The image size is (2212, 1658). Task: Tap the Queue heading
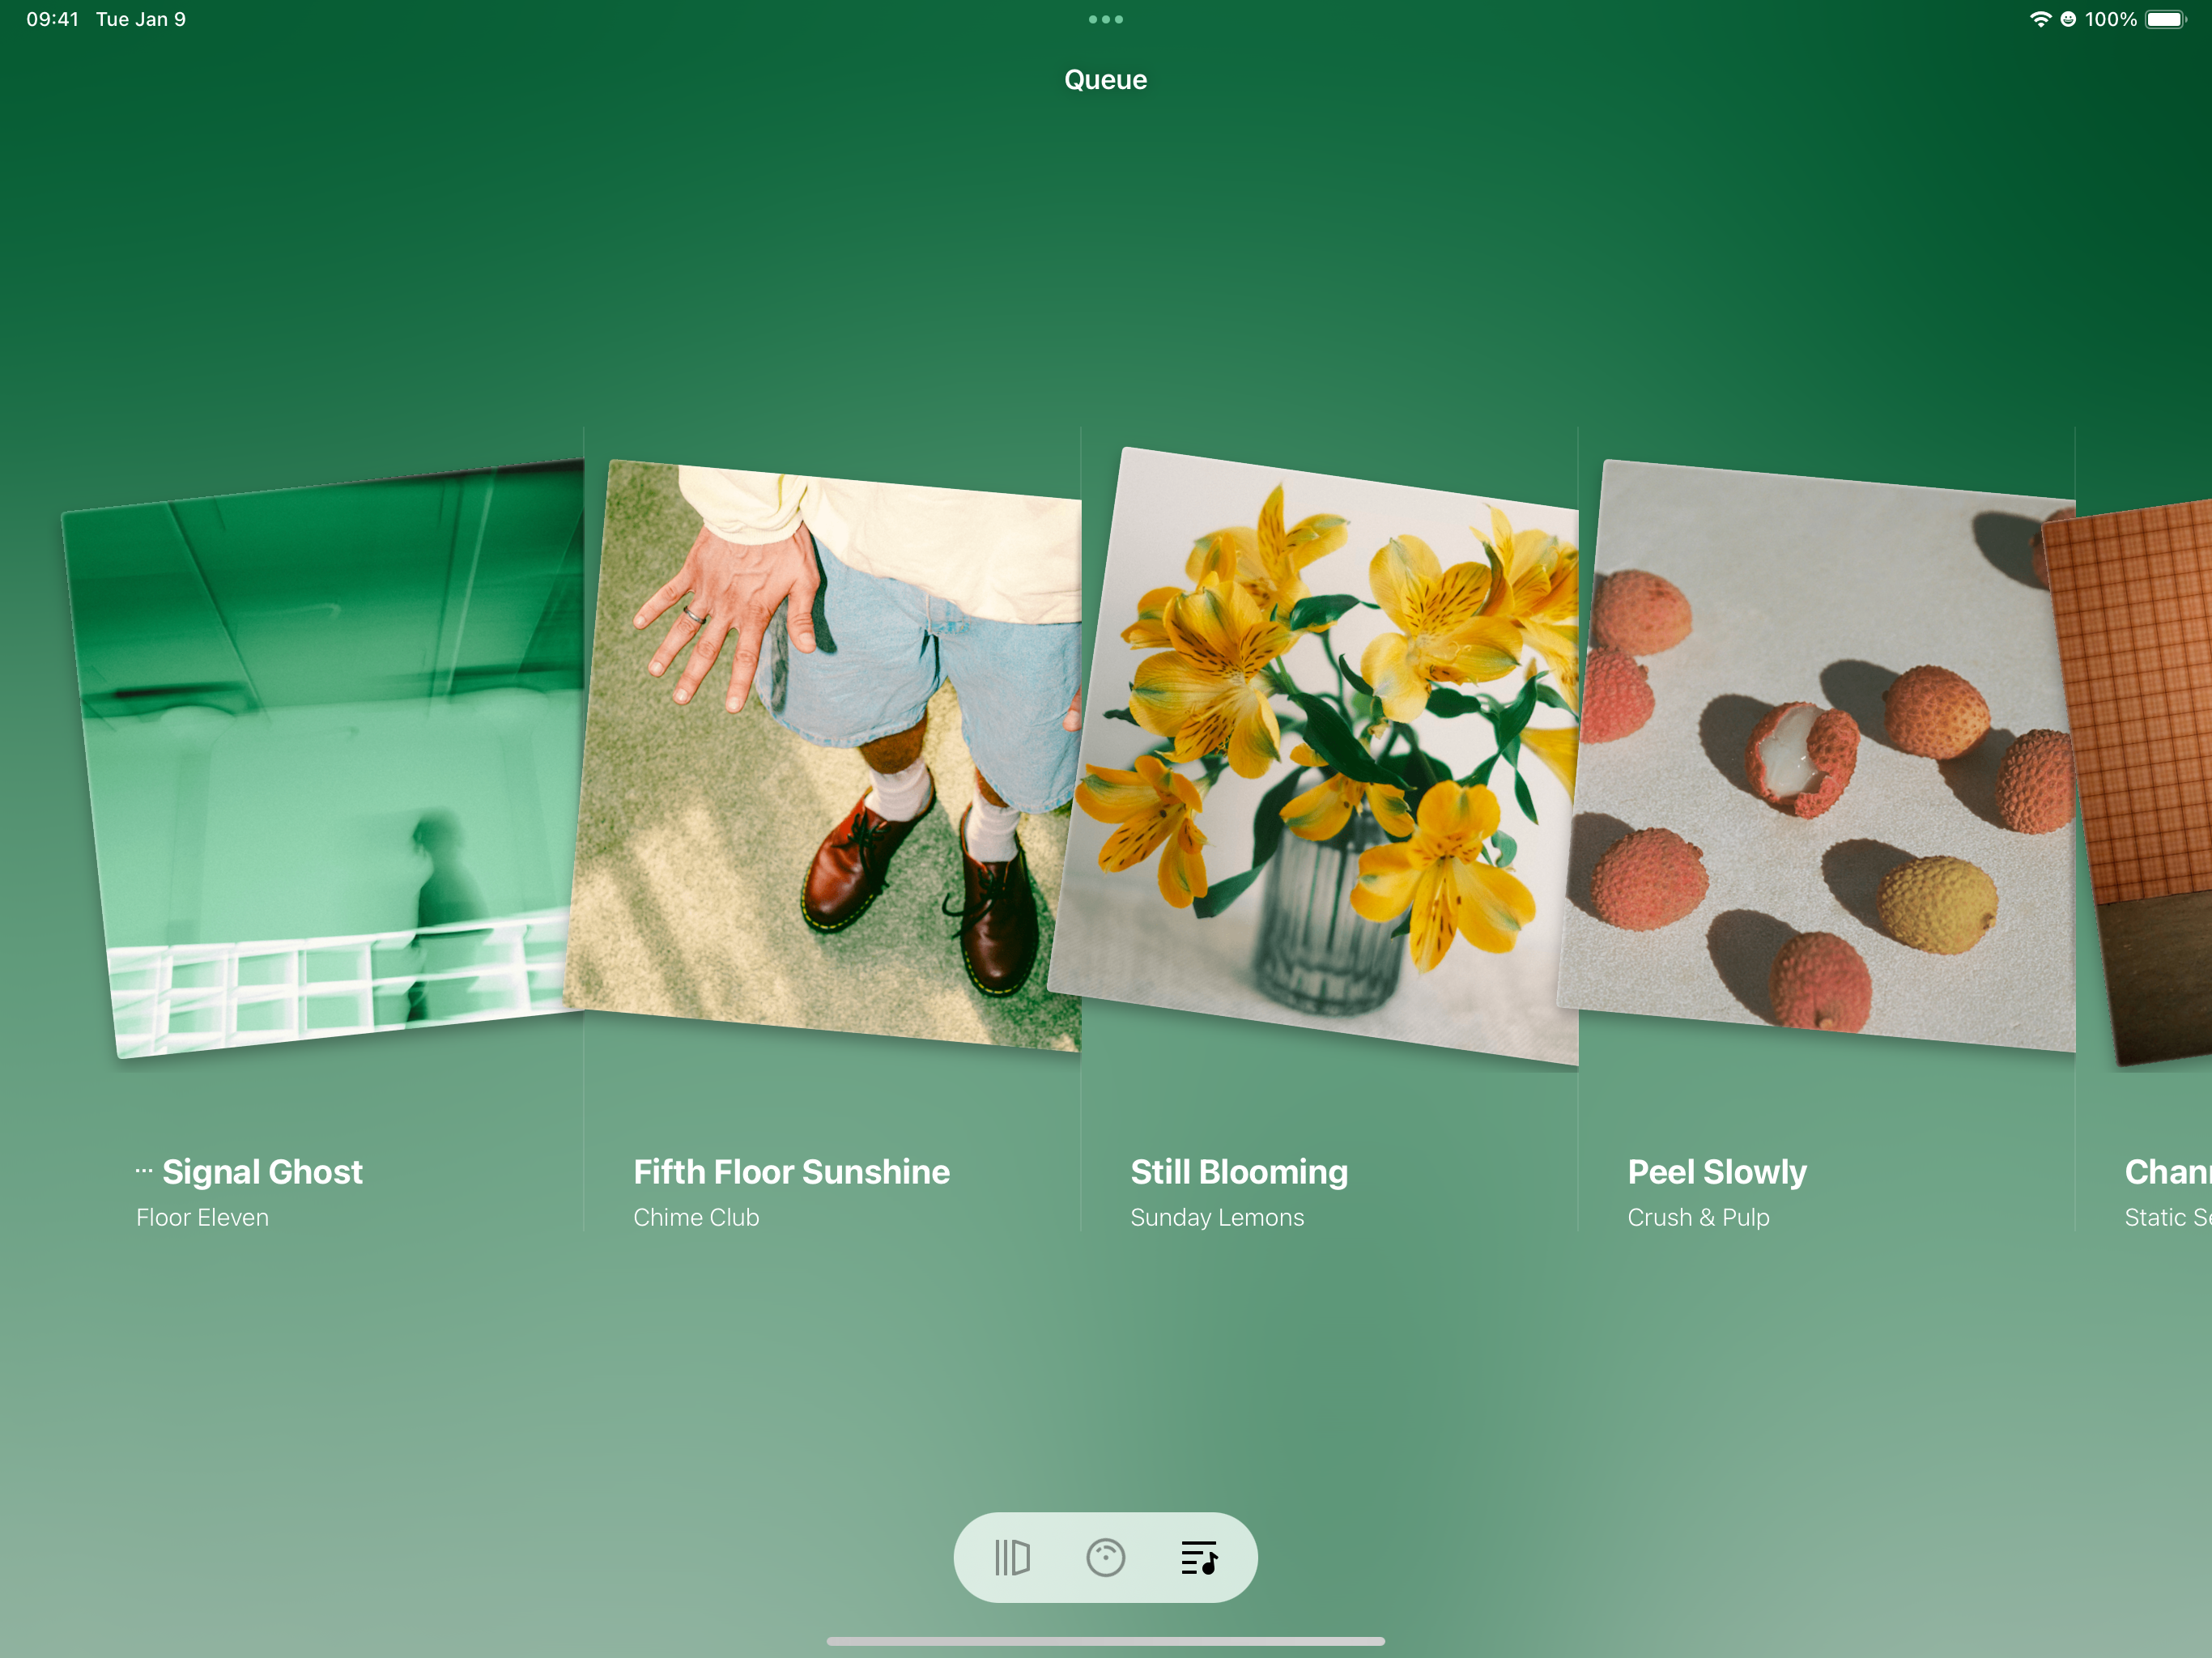tap(1105, 80)
